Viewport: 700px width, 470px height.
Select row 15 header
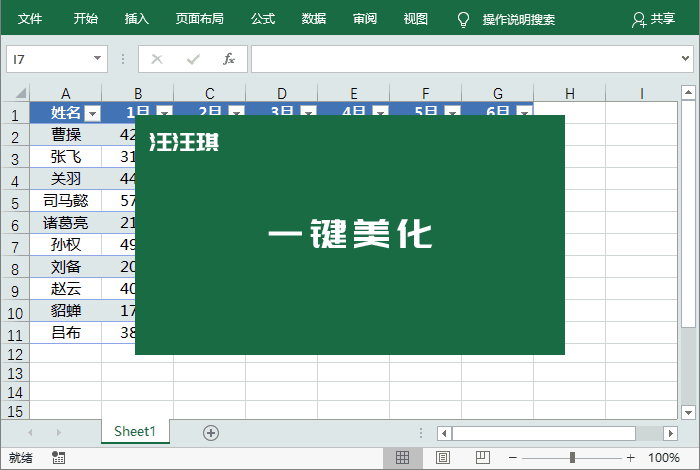pos(15,411)
